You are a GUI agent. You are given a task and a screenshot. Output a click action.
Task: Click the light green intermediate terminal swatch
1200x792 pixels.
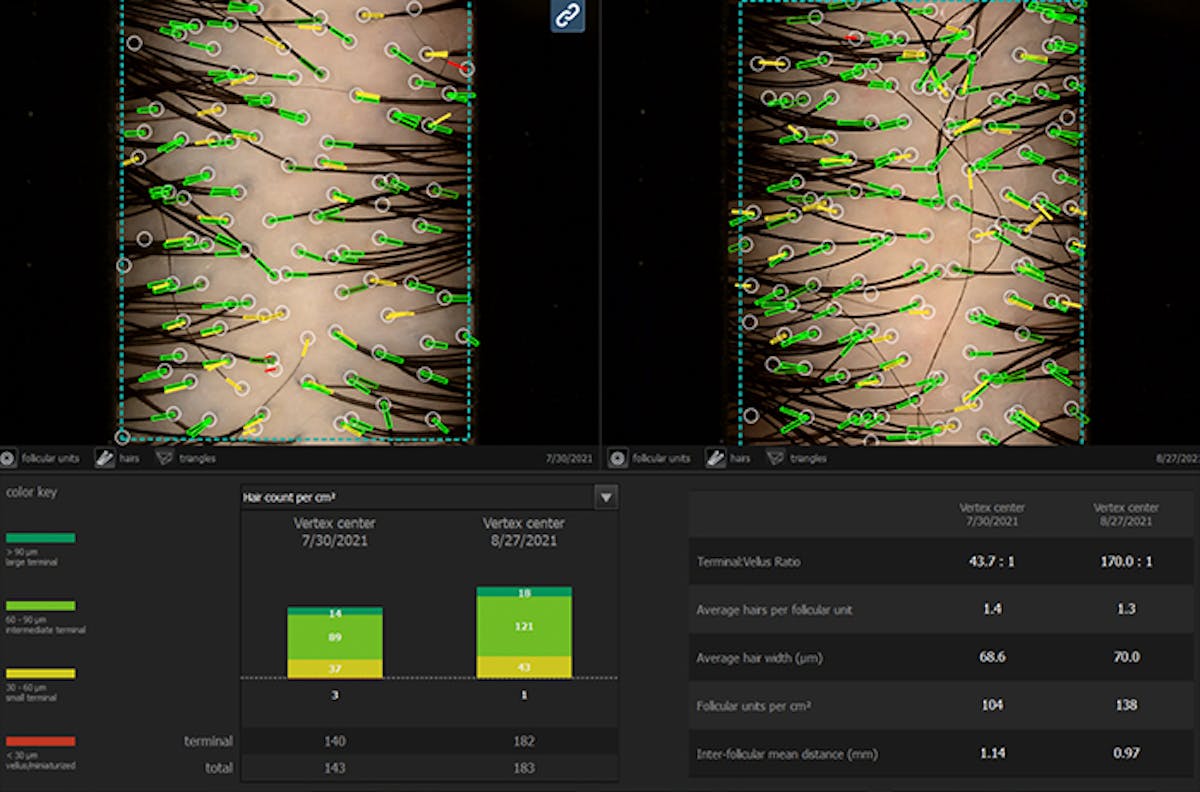[40, 606]
